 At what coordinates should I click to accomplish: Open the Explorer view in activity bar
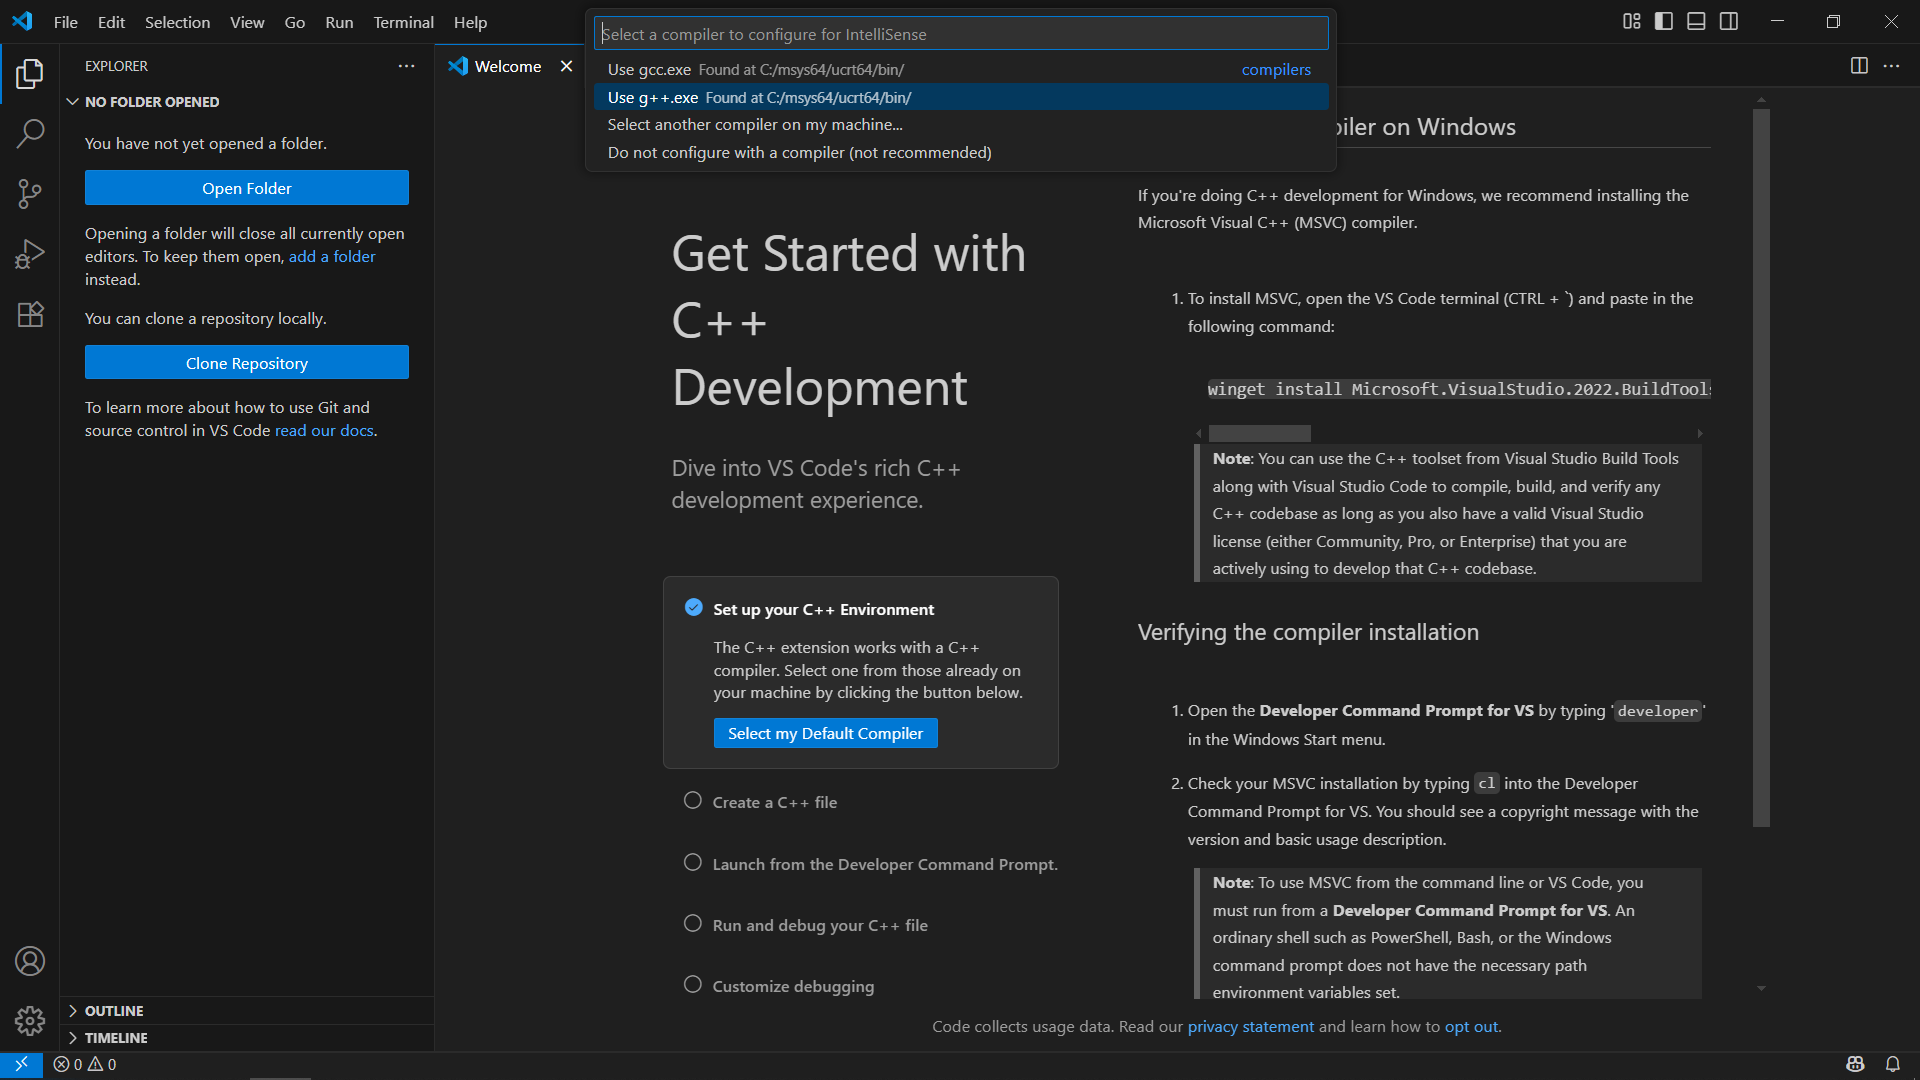pyautogui.click(x=30, y=73)
